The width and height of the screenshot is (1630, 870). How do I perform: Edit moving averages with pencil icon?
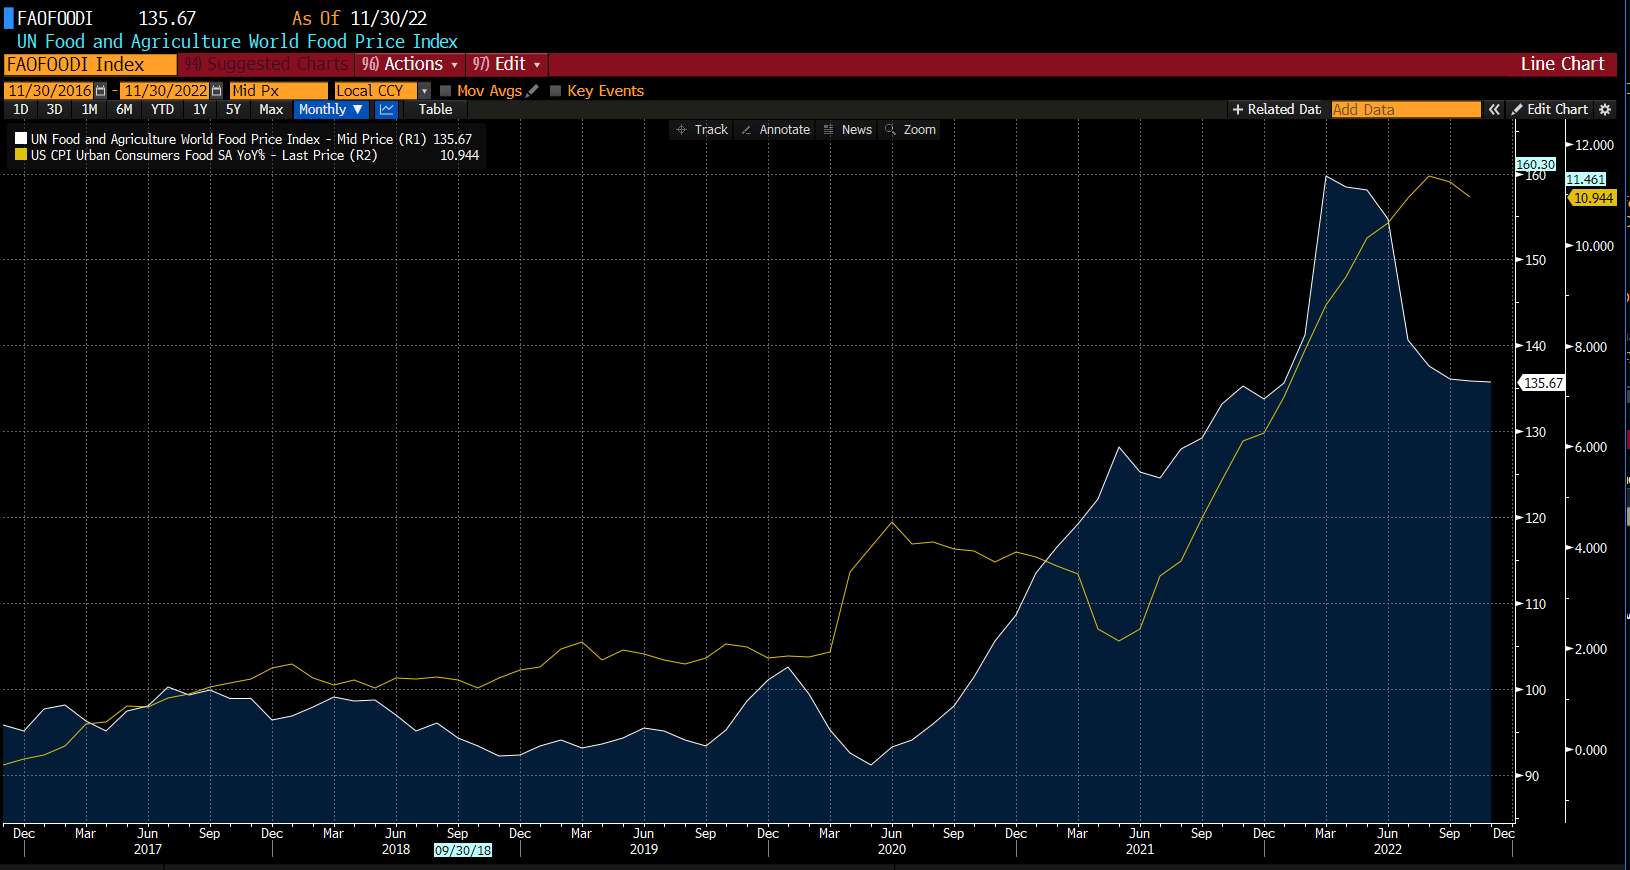pyautogui.click(x=533, y=91)
